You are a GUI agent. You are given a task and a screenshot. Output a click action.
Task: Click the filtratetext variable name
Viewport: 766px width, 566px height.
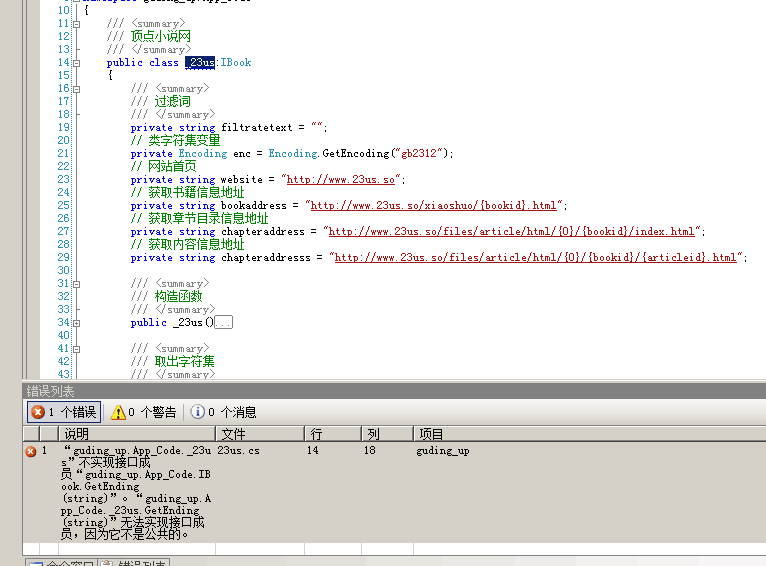point(256,127)
